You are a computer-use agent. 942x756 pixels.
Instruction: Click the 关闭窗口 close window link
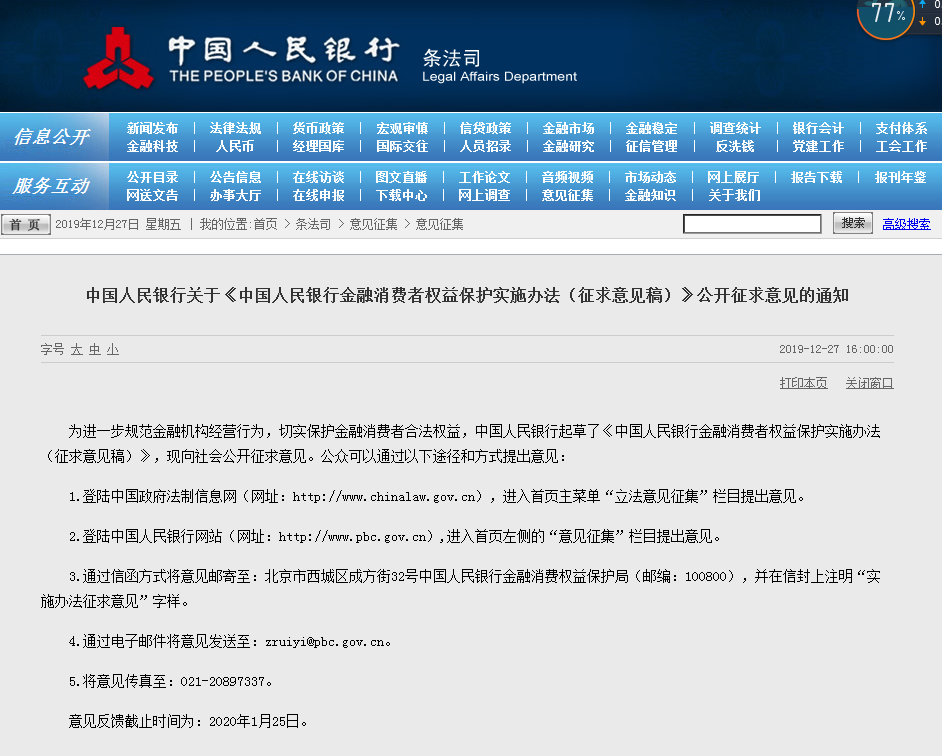pyautogui.click(x=869, y=382)
